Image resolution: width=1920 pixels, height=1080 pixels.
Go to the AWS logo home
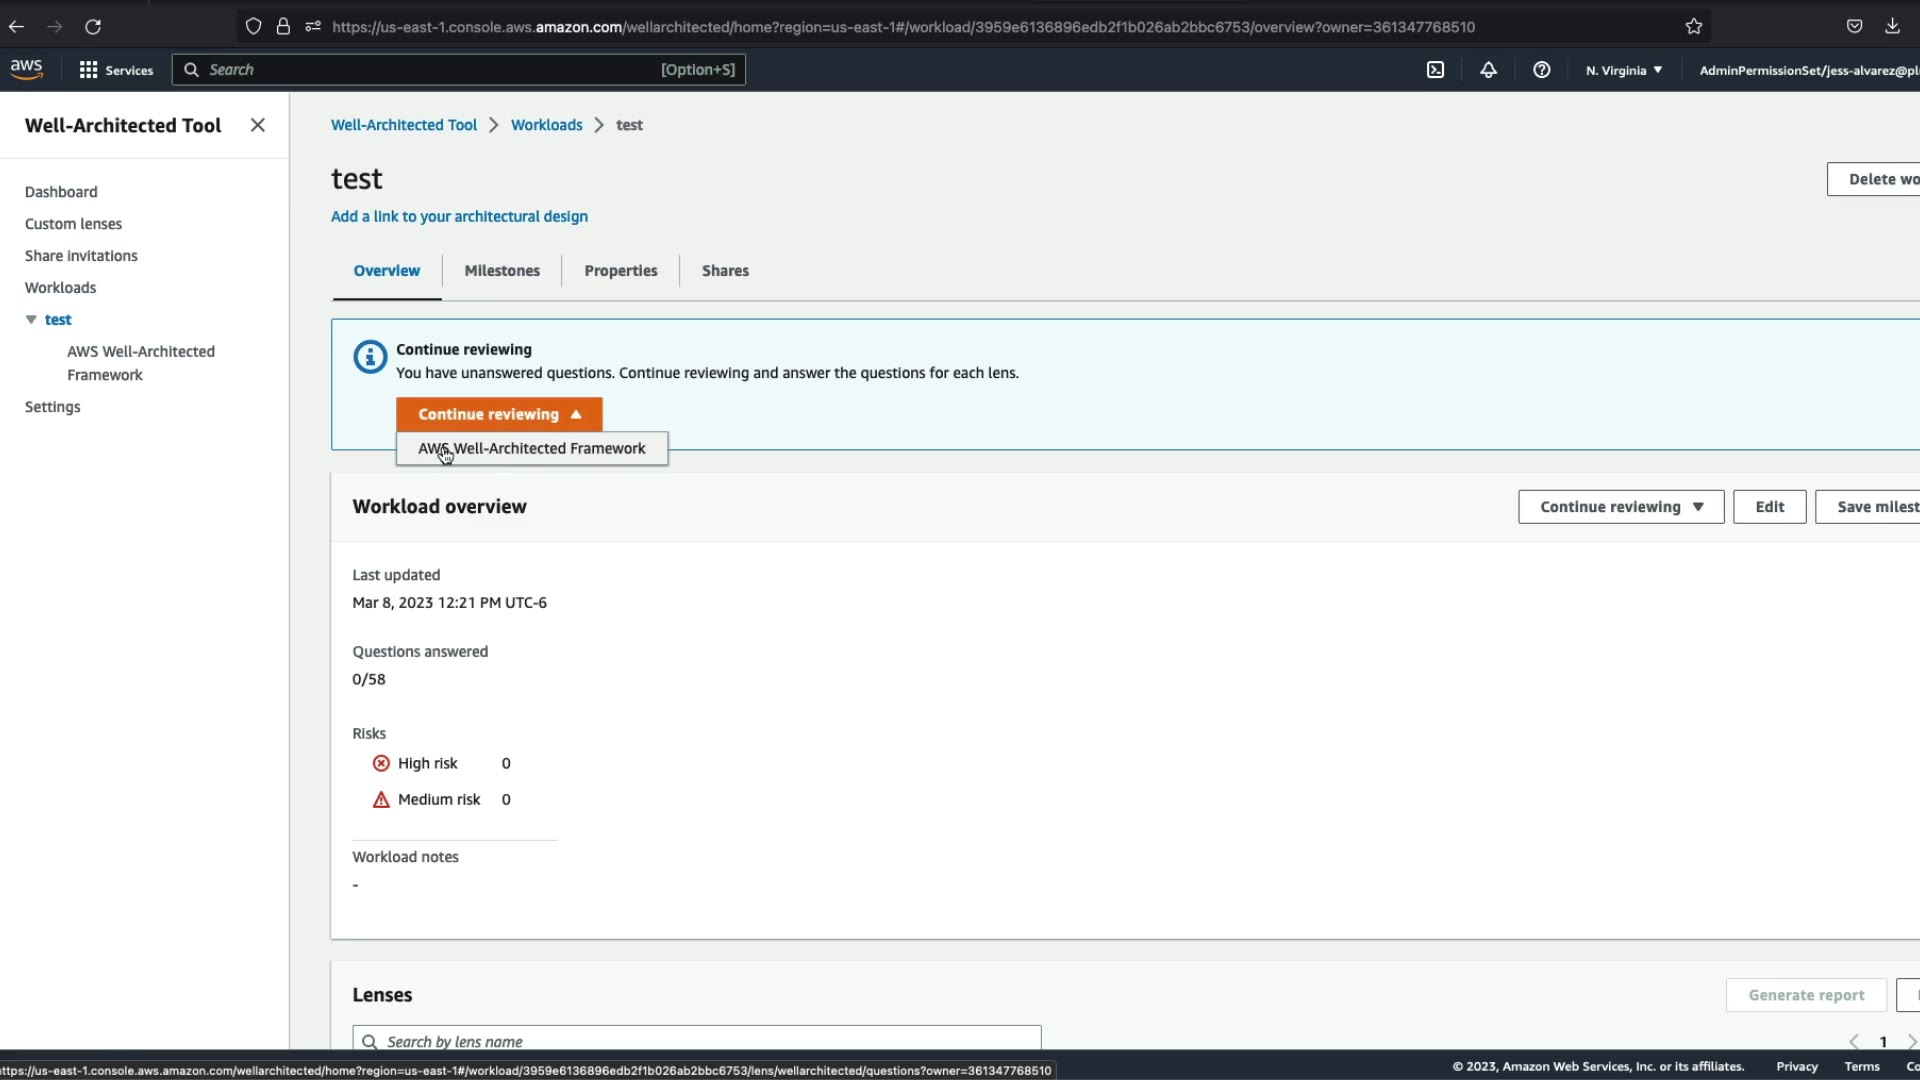[27, 69]
